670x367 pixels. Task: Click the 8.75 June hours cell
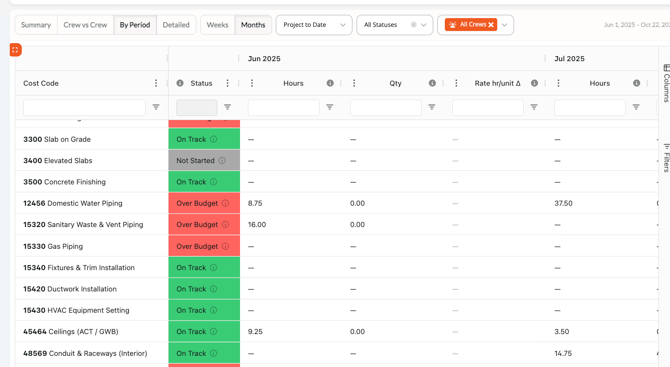click(x=255, y=203)
